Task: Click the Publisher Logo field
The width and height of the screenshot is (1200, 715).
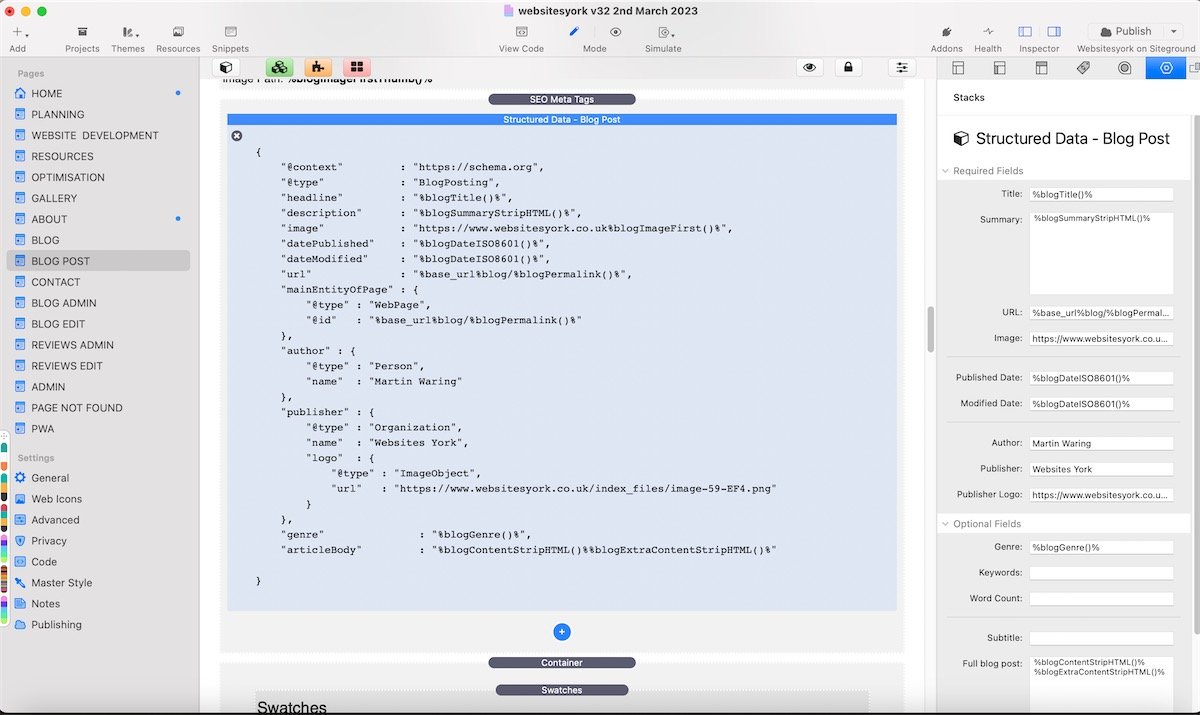Action: tap(1101, 495)
